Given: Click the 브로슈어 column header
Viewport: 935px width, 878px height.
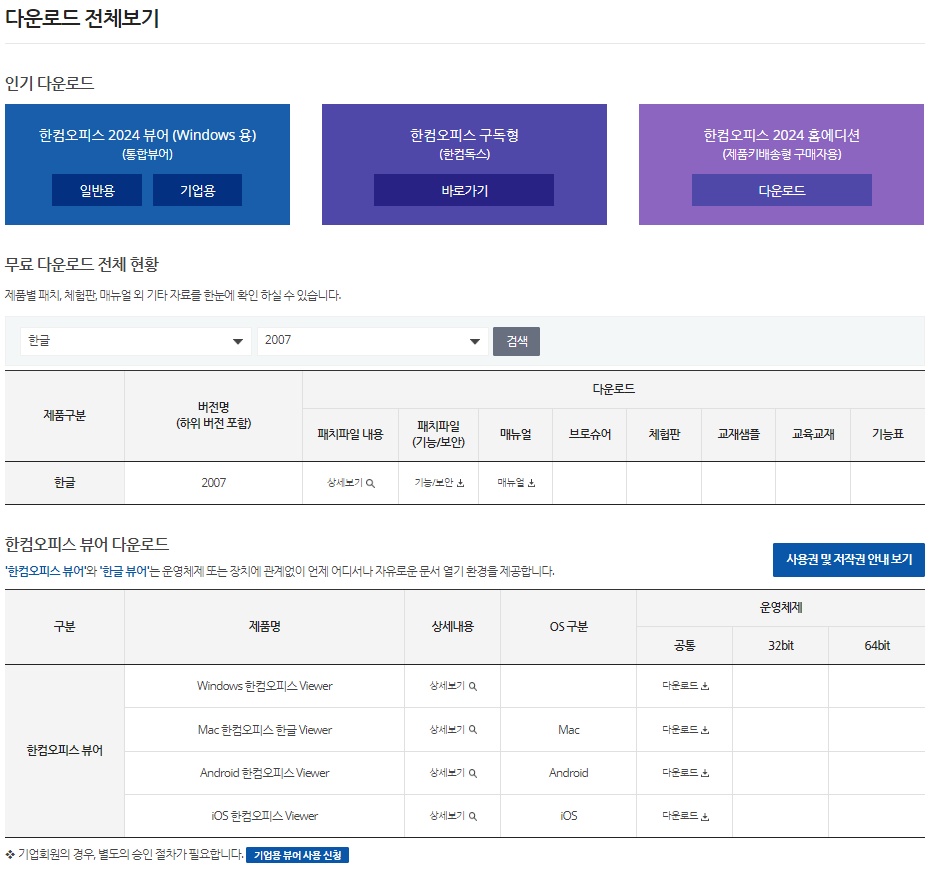Looking at the screenshot, I should 590,435.
